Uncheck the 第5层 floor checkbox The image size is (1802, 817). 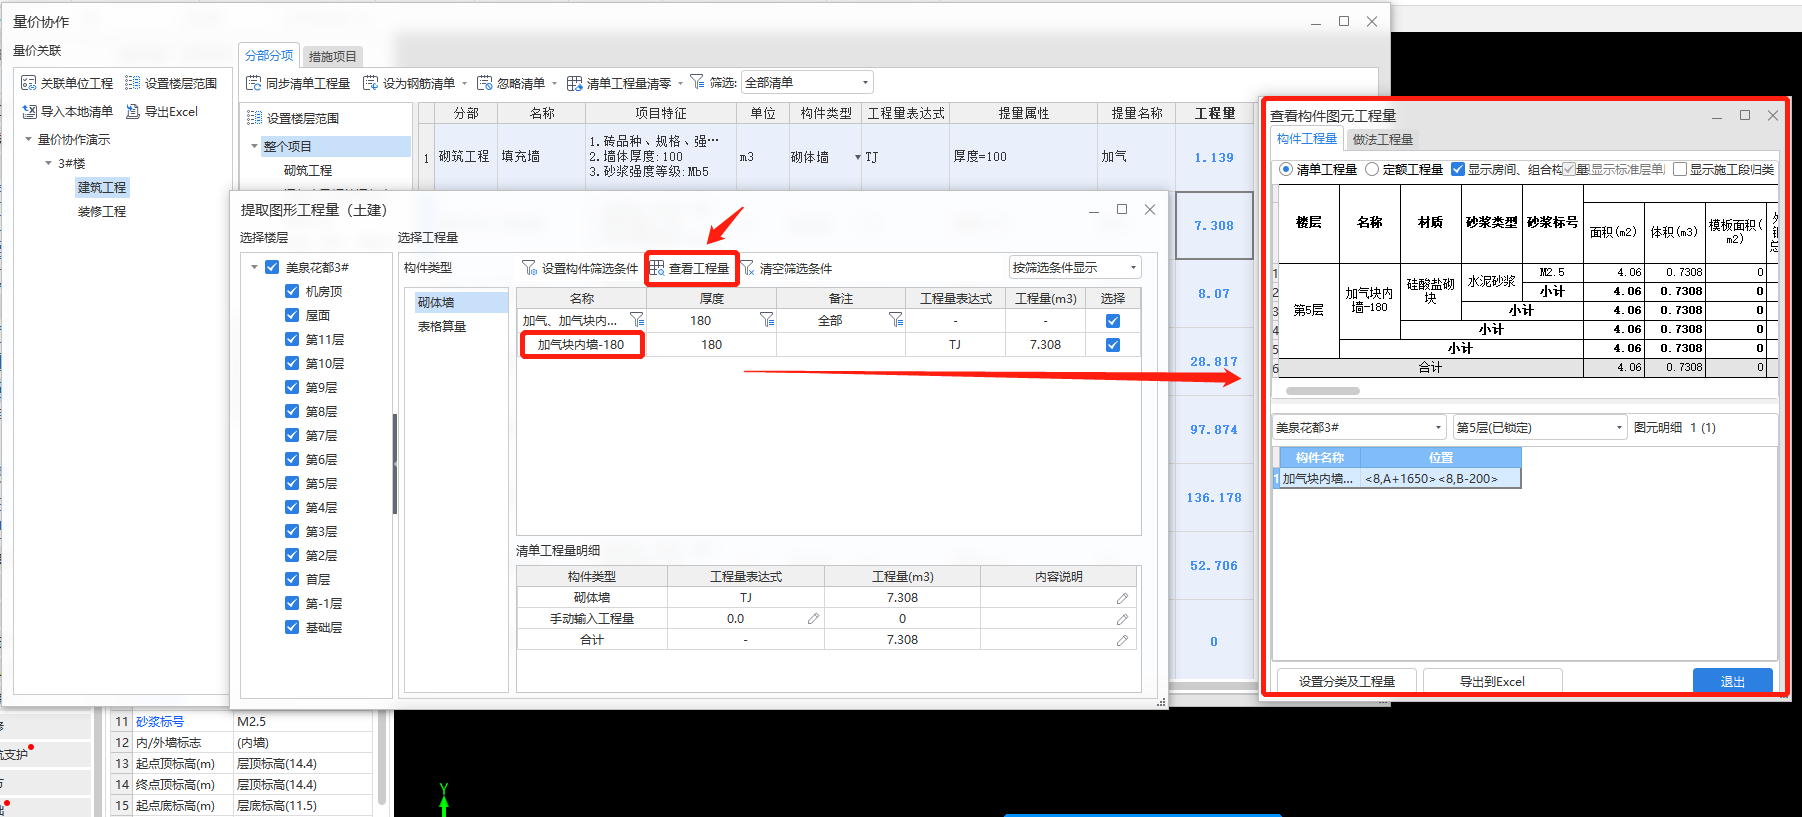(292, 483)
